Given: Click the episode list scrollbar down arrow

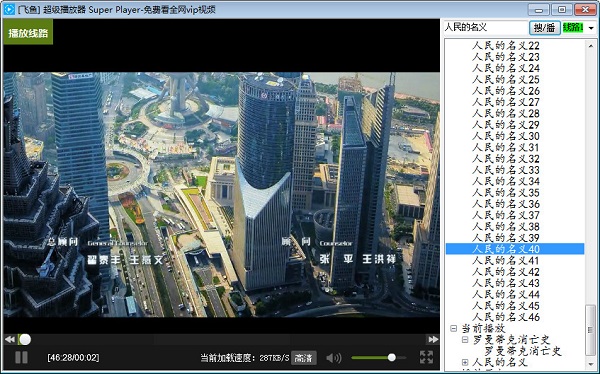Looking at the screenshot, I should (591, 364).
